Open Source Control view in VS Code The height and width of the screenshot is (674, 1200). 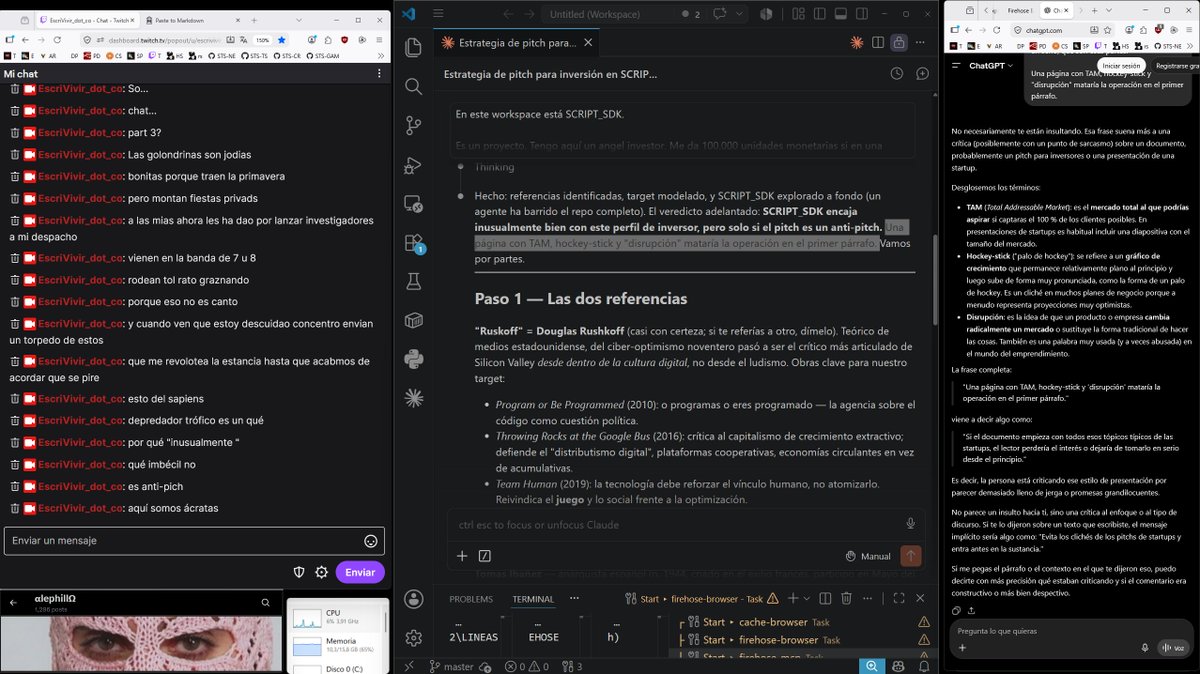click(x=414, y=125)
